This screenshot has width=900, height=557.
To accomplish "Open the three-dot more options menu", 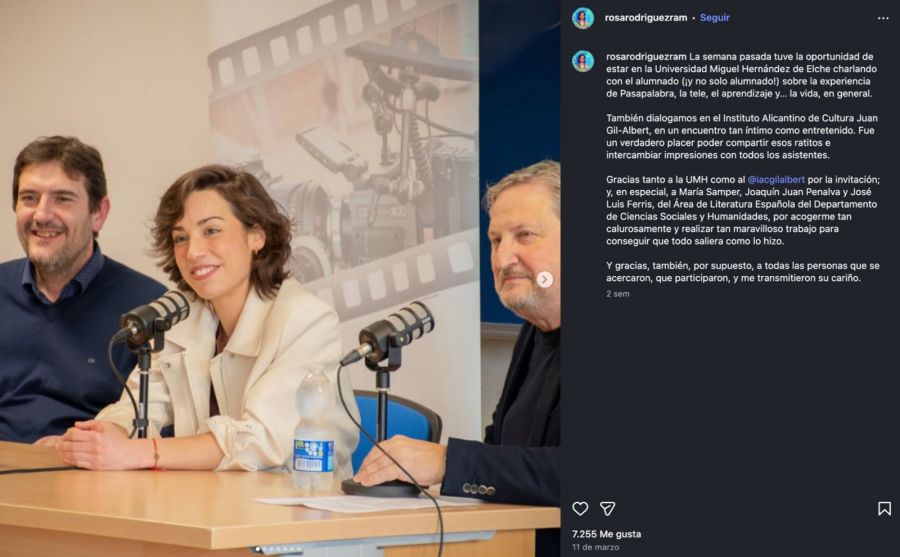I will tap(883, 18).
